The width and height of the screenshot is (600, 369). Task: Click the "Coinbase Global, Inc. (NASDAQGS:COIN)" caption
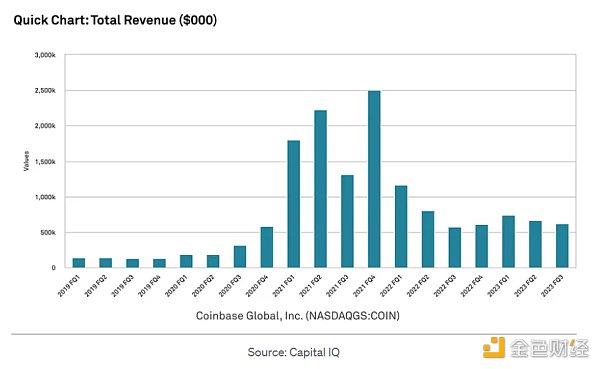tap(298, 316)
